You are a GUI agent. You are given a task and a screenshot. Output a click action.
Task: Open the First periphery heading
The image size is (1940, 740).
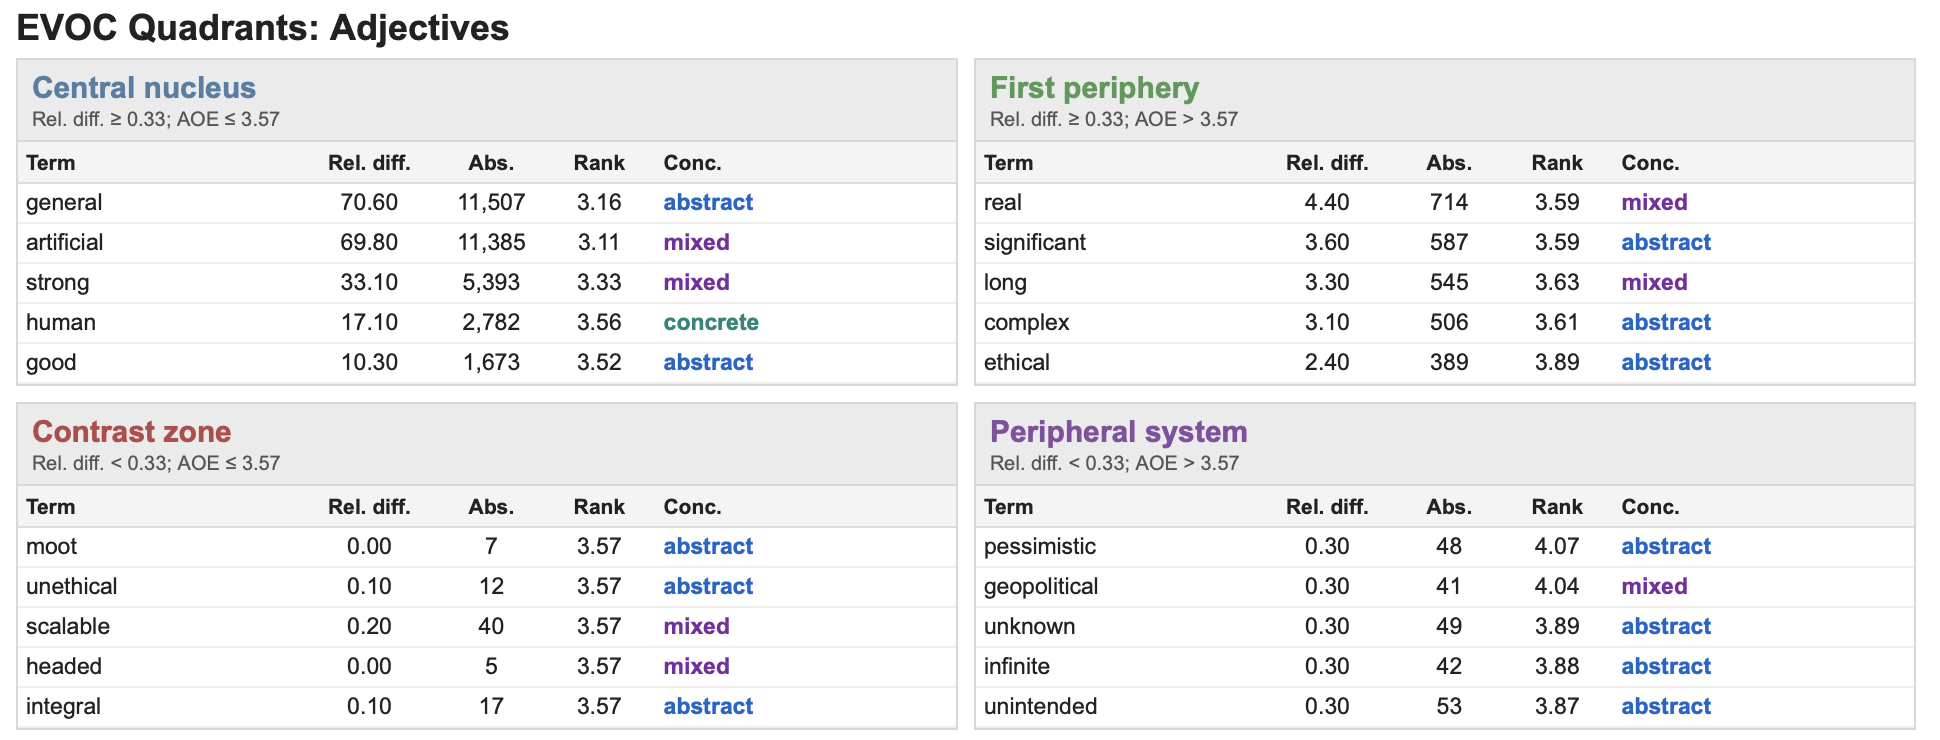coord(1094,88)
